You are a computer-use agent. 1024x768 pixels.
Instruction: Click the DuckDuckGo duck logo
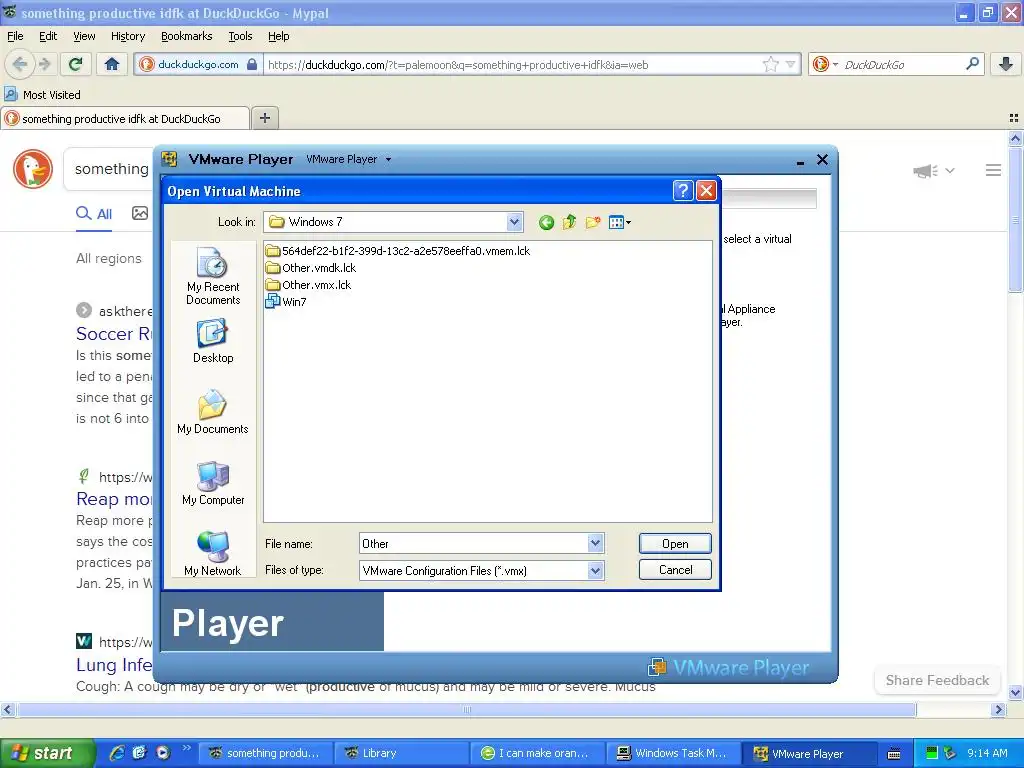pos(33,169)
